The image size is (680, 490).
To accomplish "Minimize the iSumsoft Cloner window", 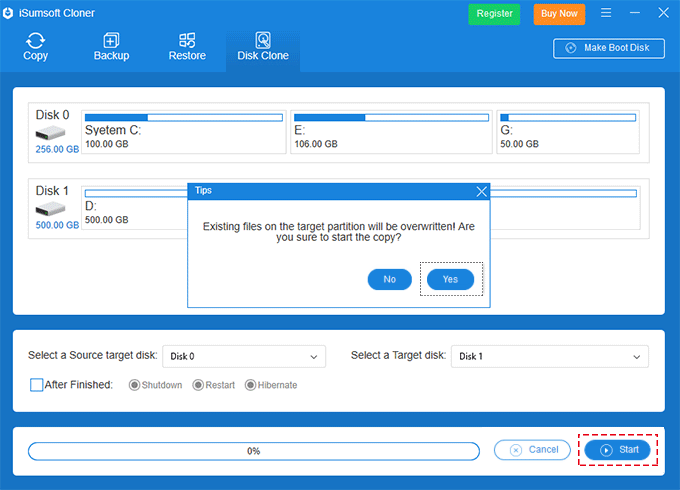I will coord(634,13).
